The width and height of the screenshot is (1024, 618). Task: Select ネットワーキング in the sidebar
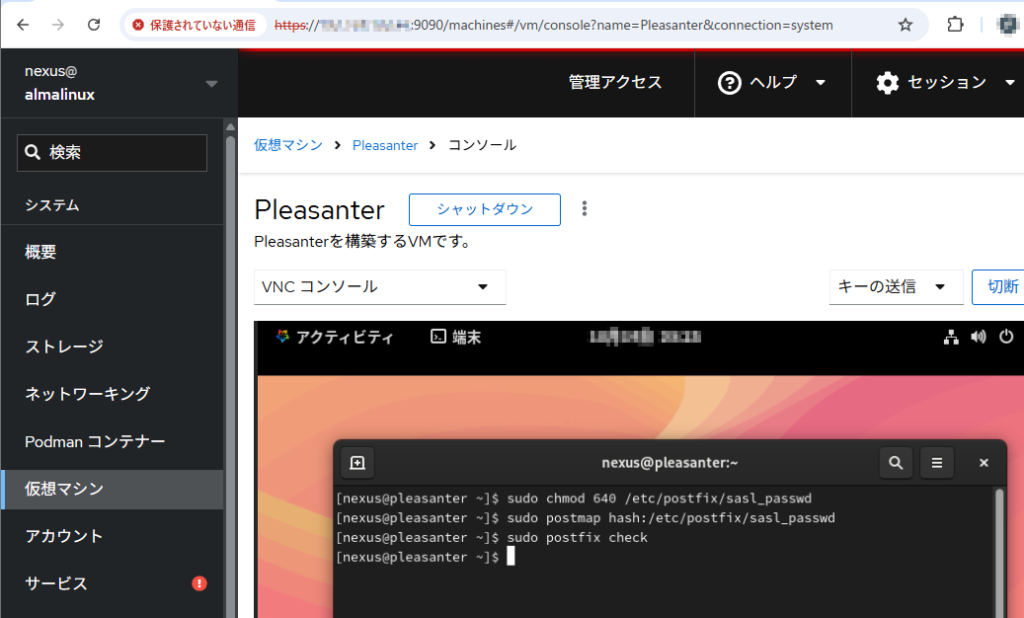pos(87,394)
